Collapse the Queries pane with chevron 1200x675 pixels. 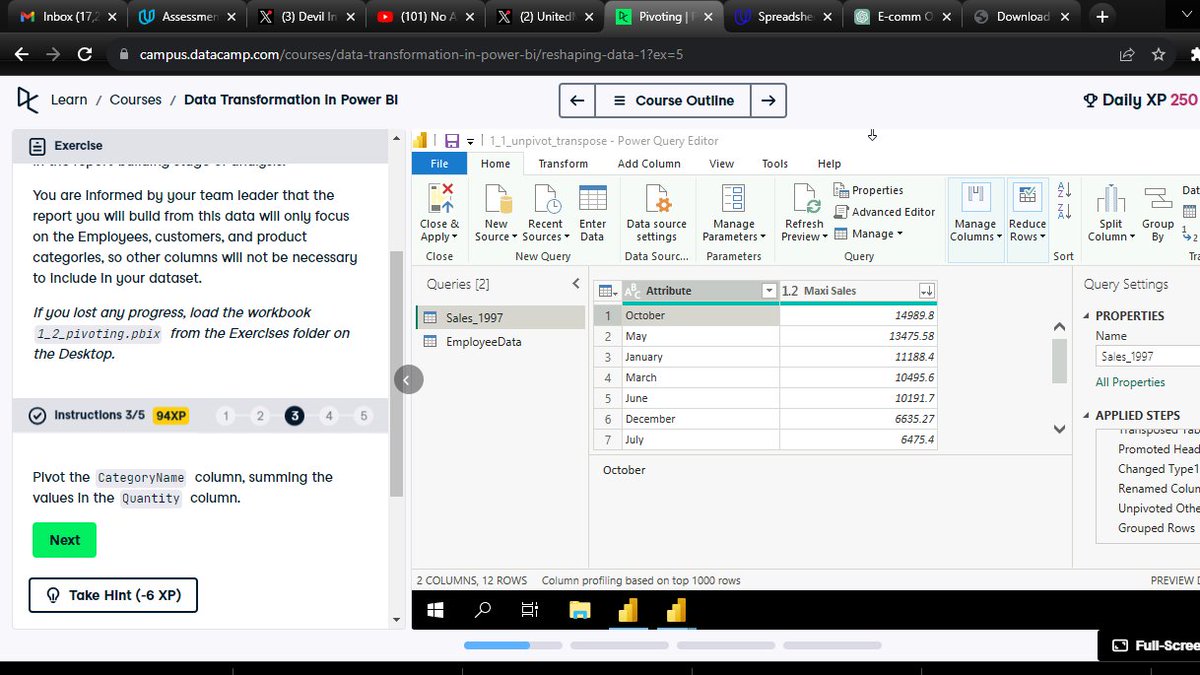click(x=576, y=284)
